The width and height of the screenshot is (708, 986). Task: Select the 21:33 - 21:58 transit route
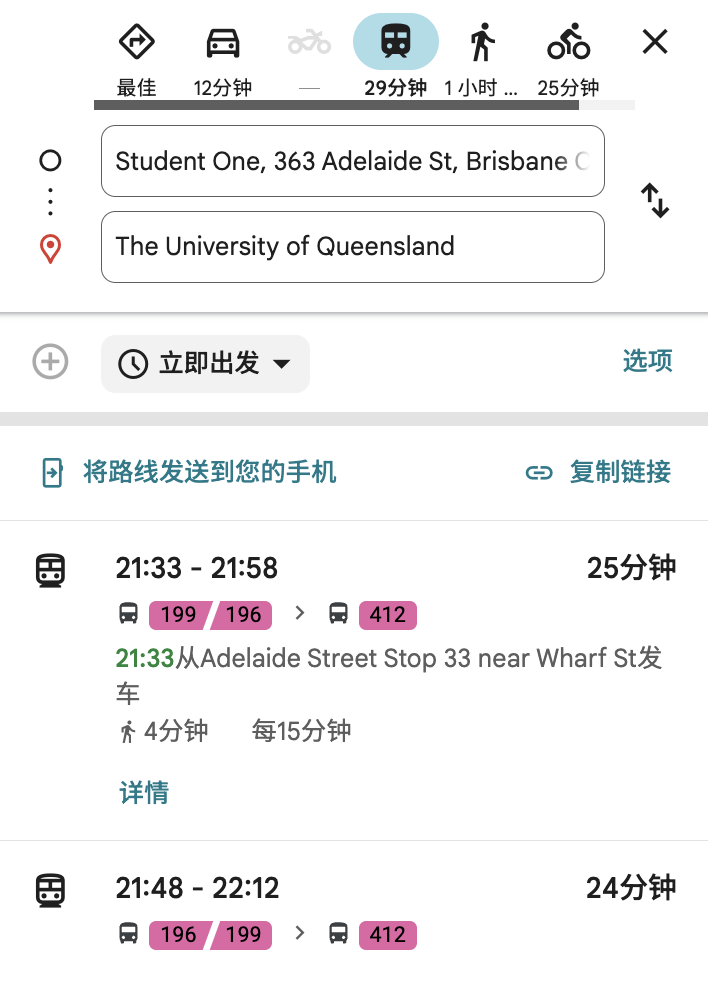(197, 569)
